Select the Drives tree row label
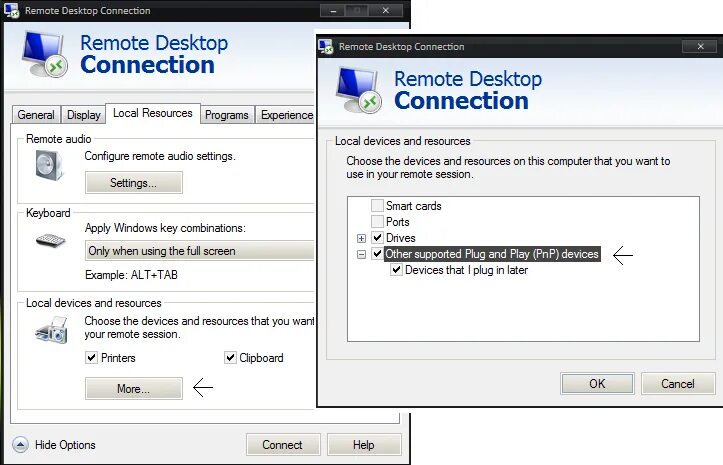This screenshot has height=465, width=723. 401,238
